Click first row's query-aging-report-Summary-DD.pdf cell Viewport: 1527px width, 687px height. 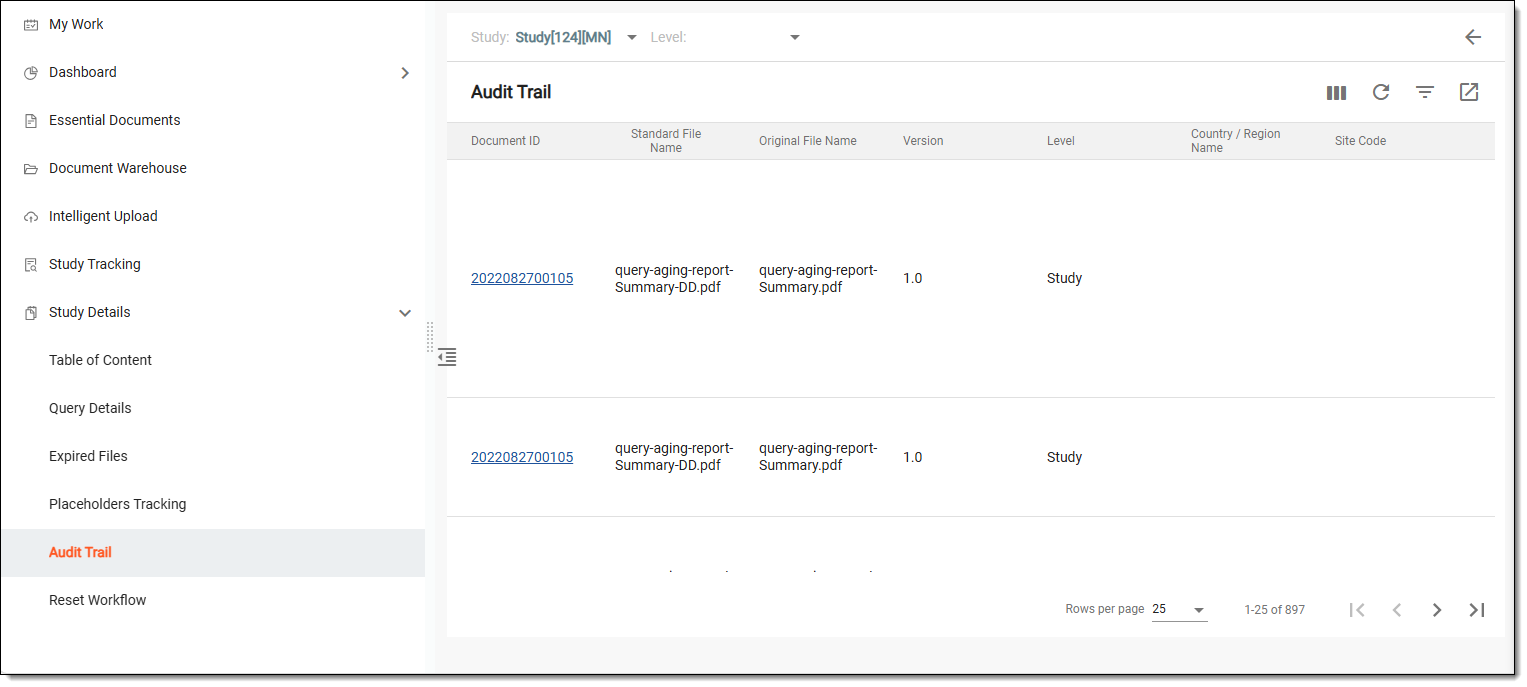pyautogui.click(x=674, y=279)
